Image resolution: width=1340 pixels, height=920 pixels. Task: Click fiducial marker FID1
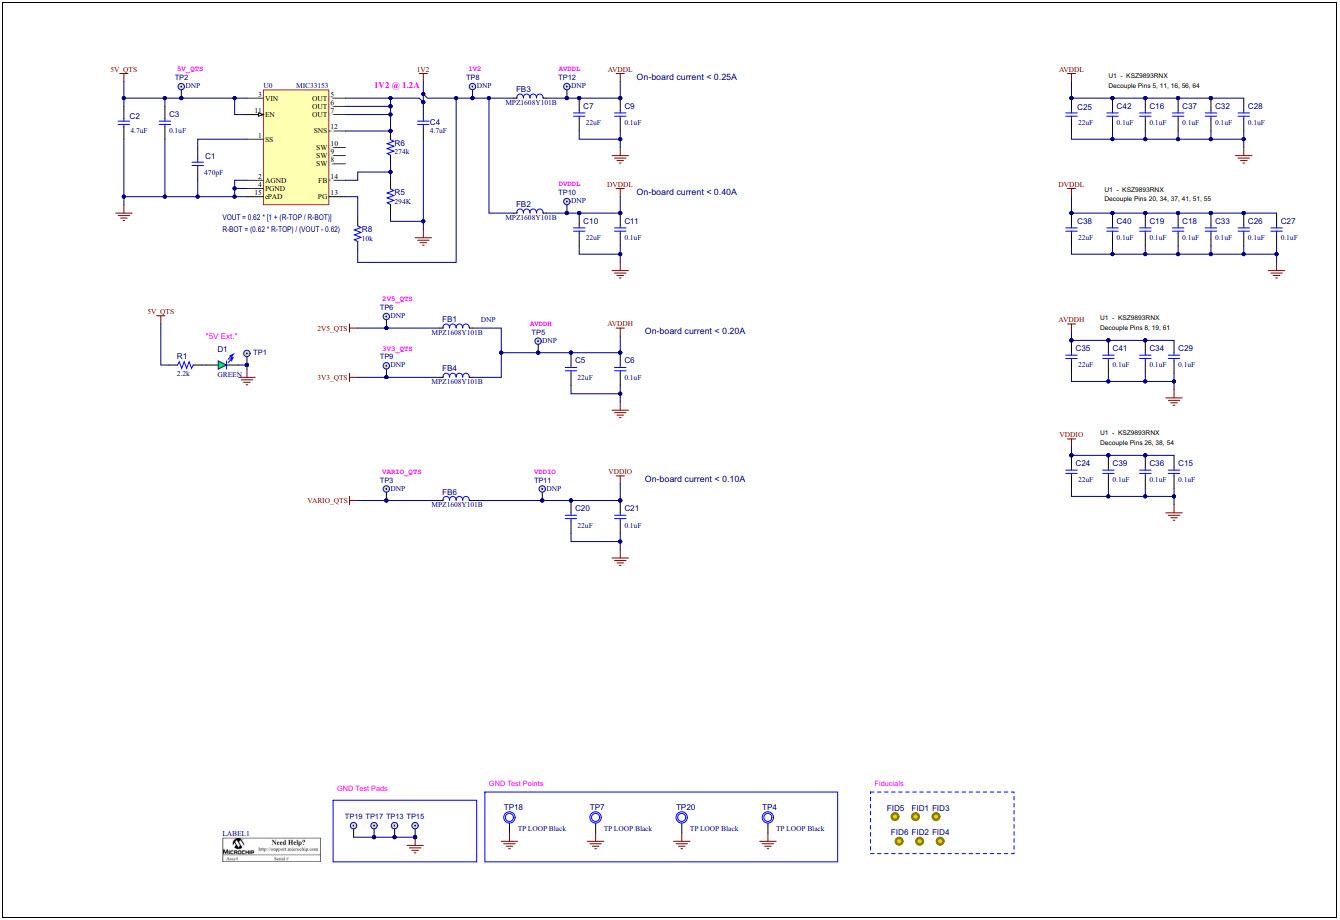pyautogui.click(x=916, y=817)
